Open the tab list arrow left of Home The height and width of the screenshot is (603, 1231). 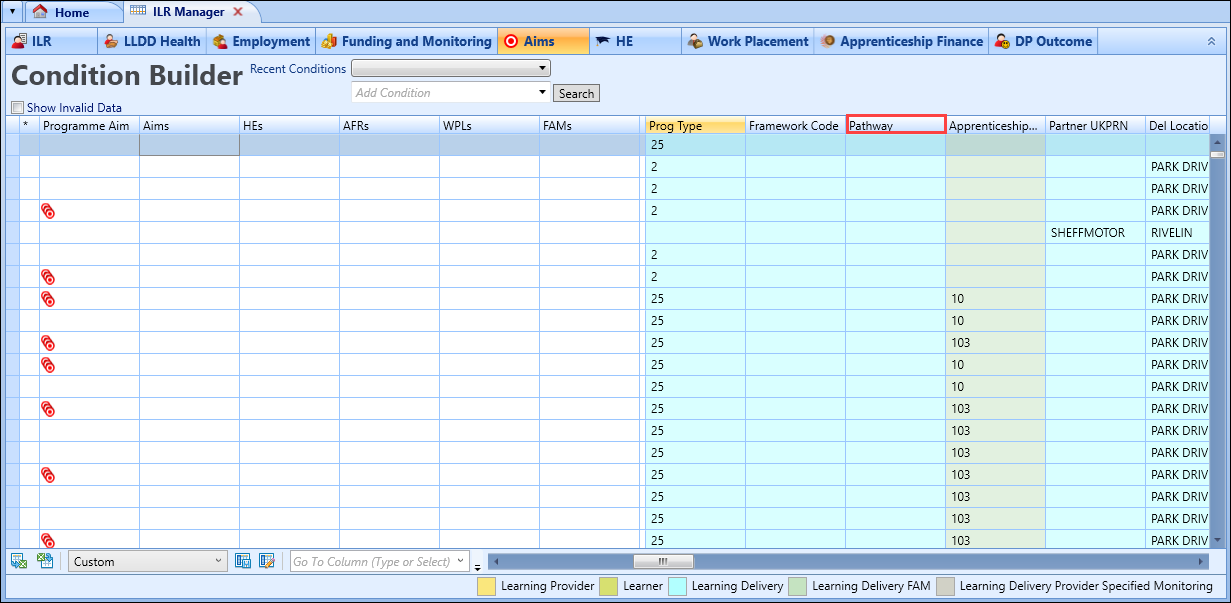[x=11, y=12]
